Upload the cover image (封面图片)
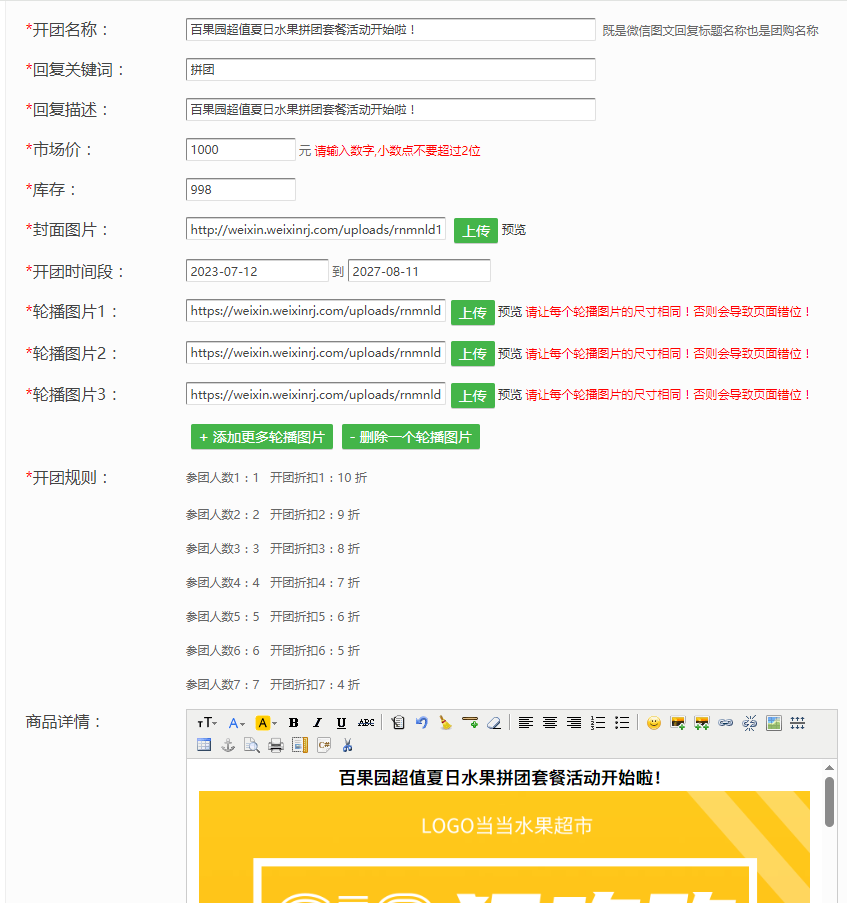Viewport: 847px width, 903px height. coord(475,231)
